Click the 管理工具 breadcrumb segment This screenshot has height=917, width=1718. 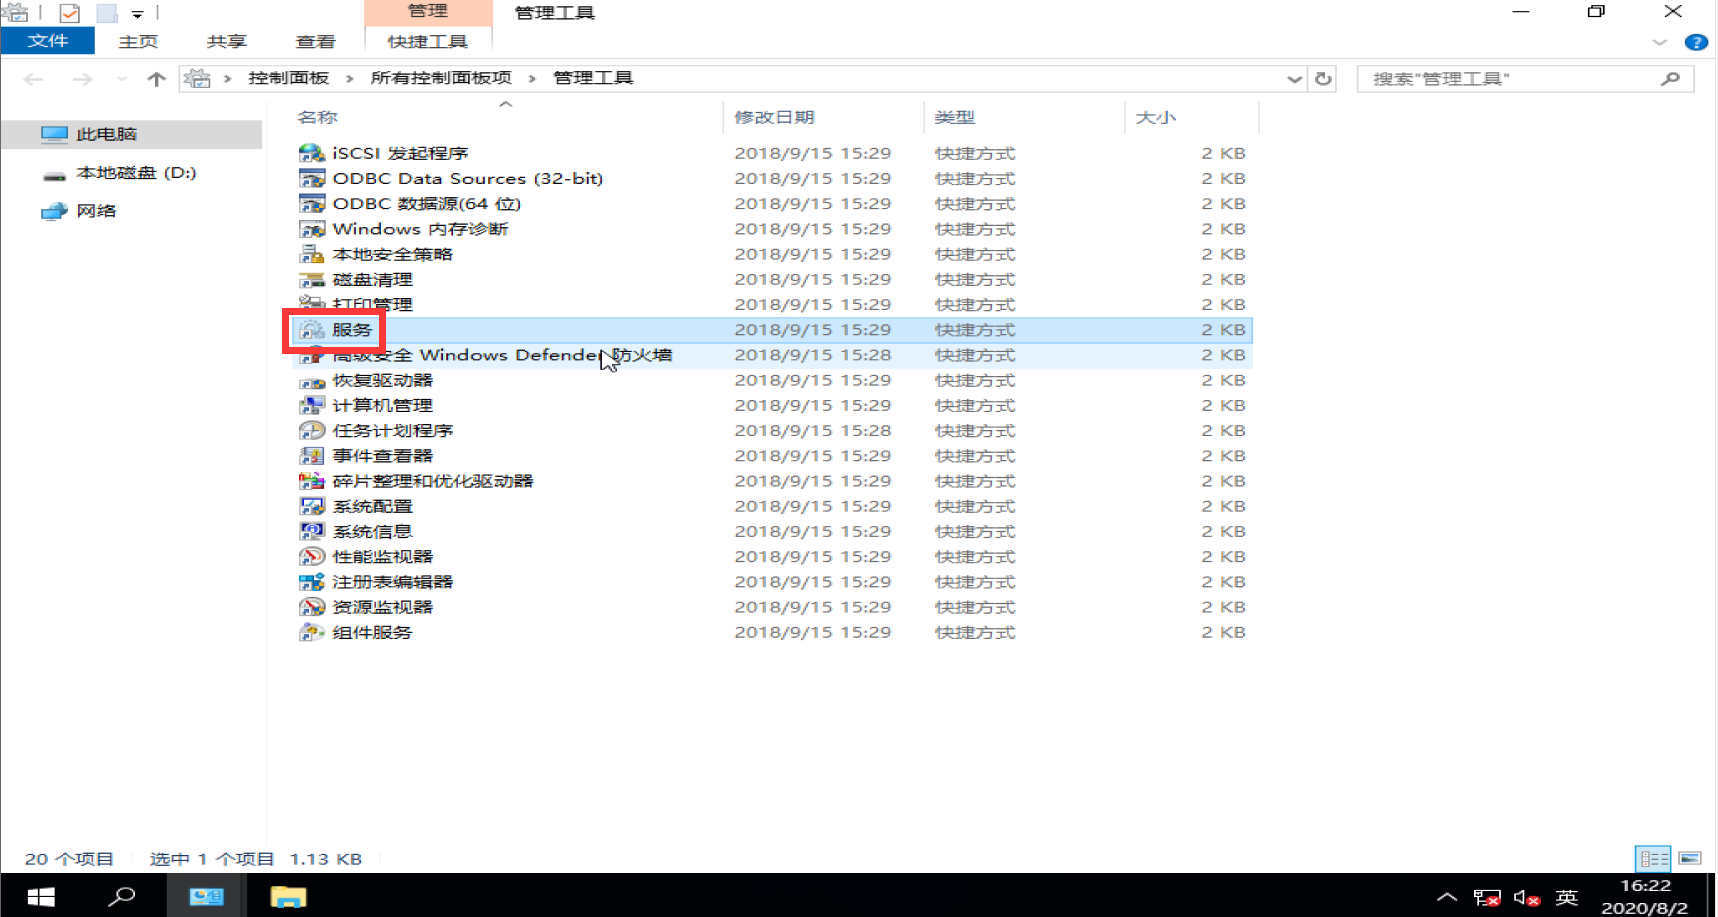[593, 78]
